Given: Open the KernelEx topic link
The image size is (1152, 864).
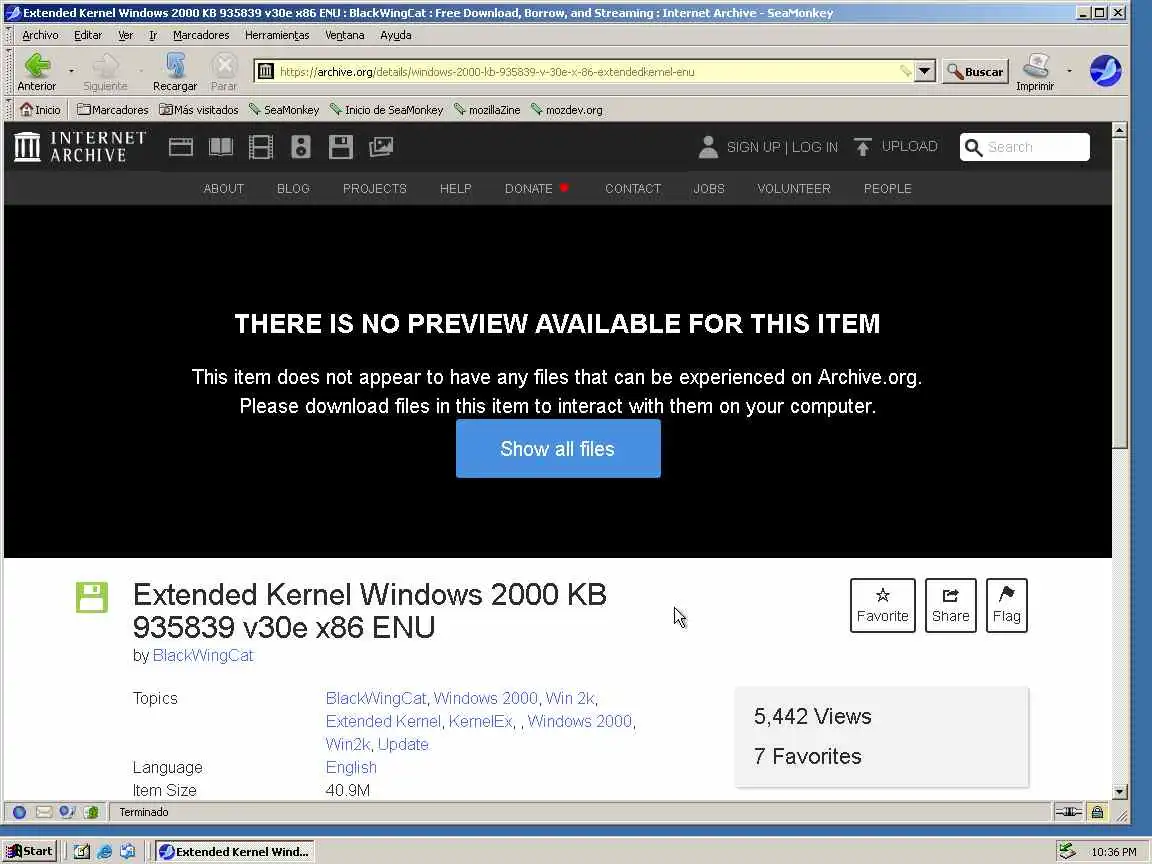Looking at the screenshot, I should 480,721.
